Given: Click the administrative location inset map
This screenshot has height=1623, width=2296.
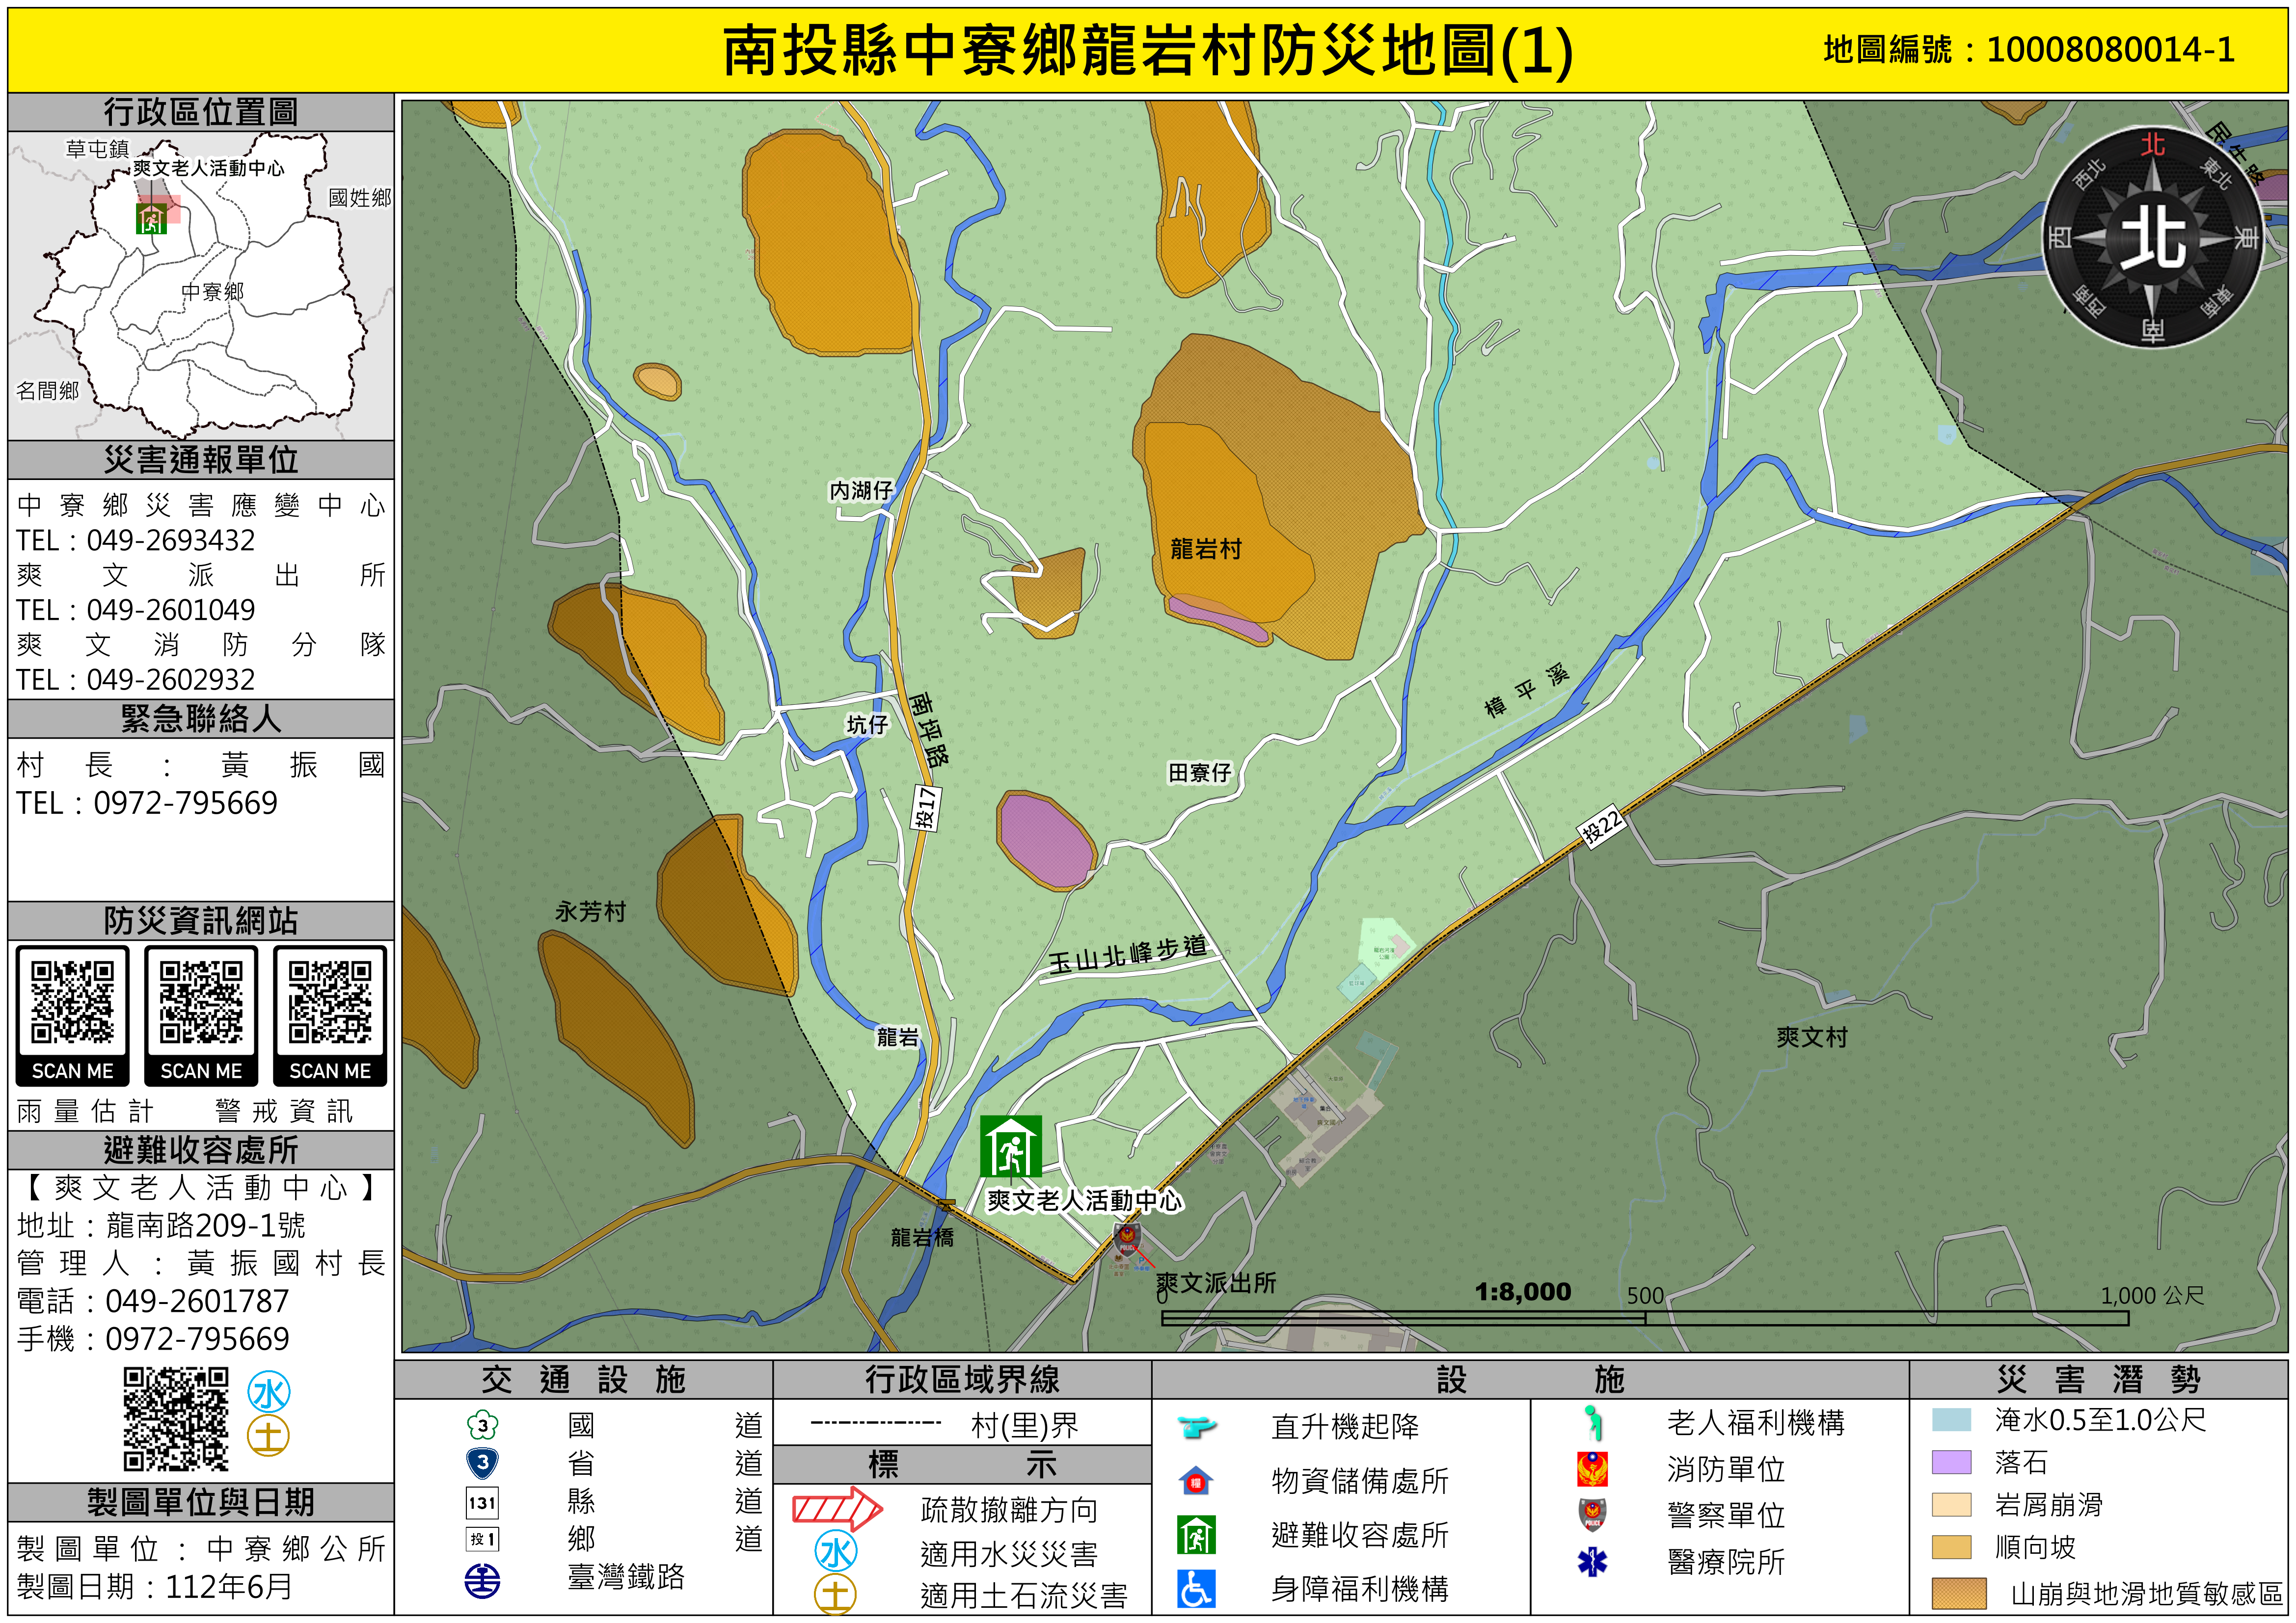Looking at the screenshot, I should pos(200,285).
